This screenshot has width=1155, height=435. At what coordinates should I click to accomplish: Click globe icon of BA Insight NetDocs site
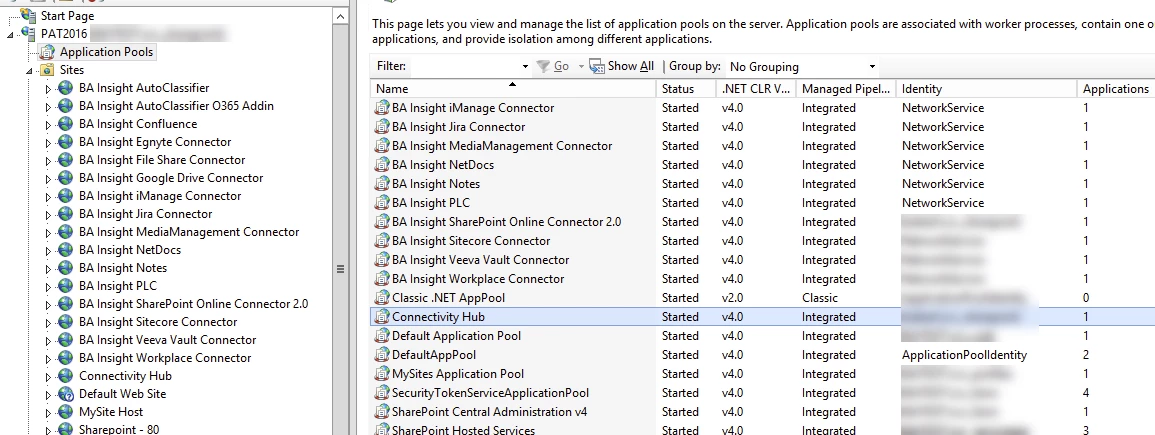click(66, 250)
